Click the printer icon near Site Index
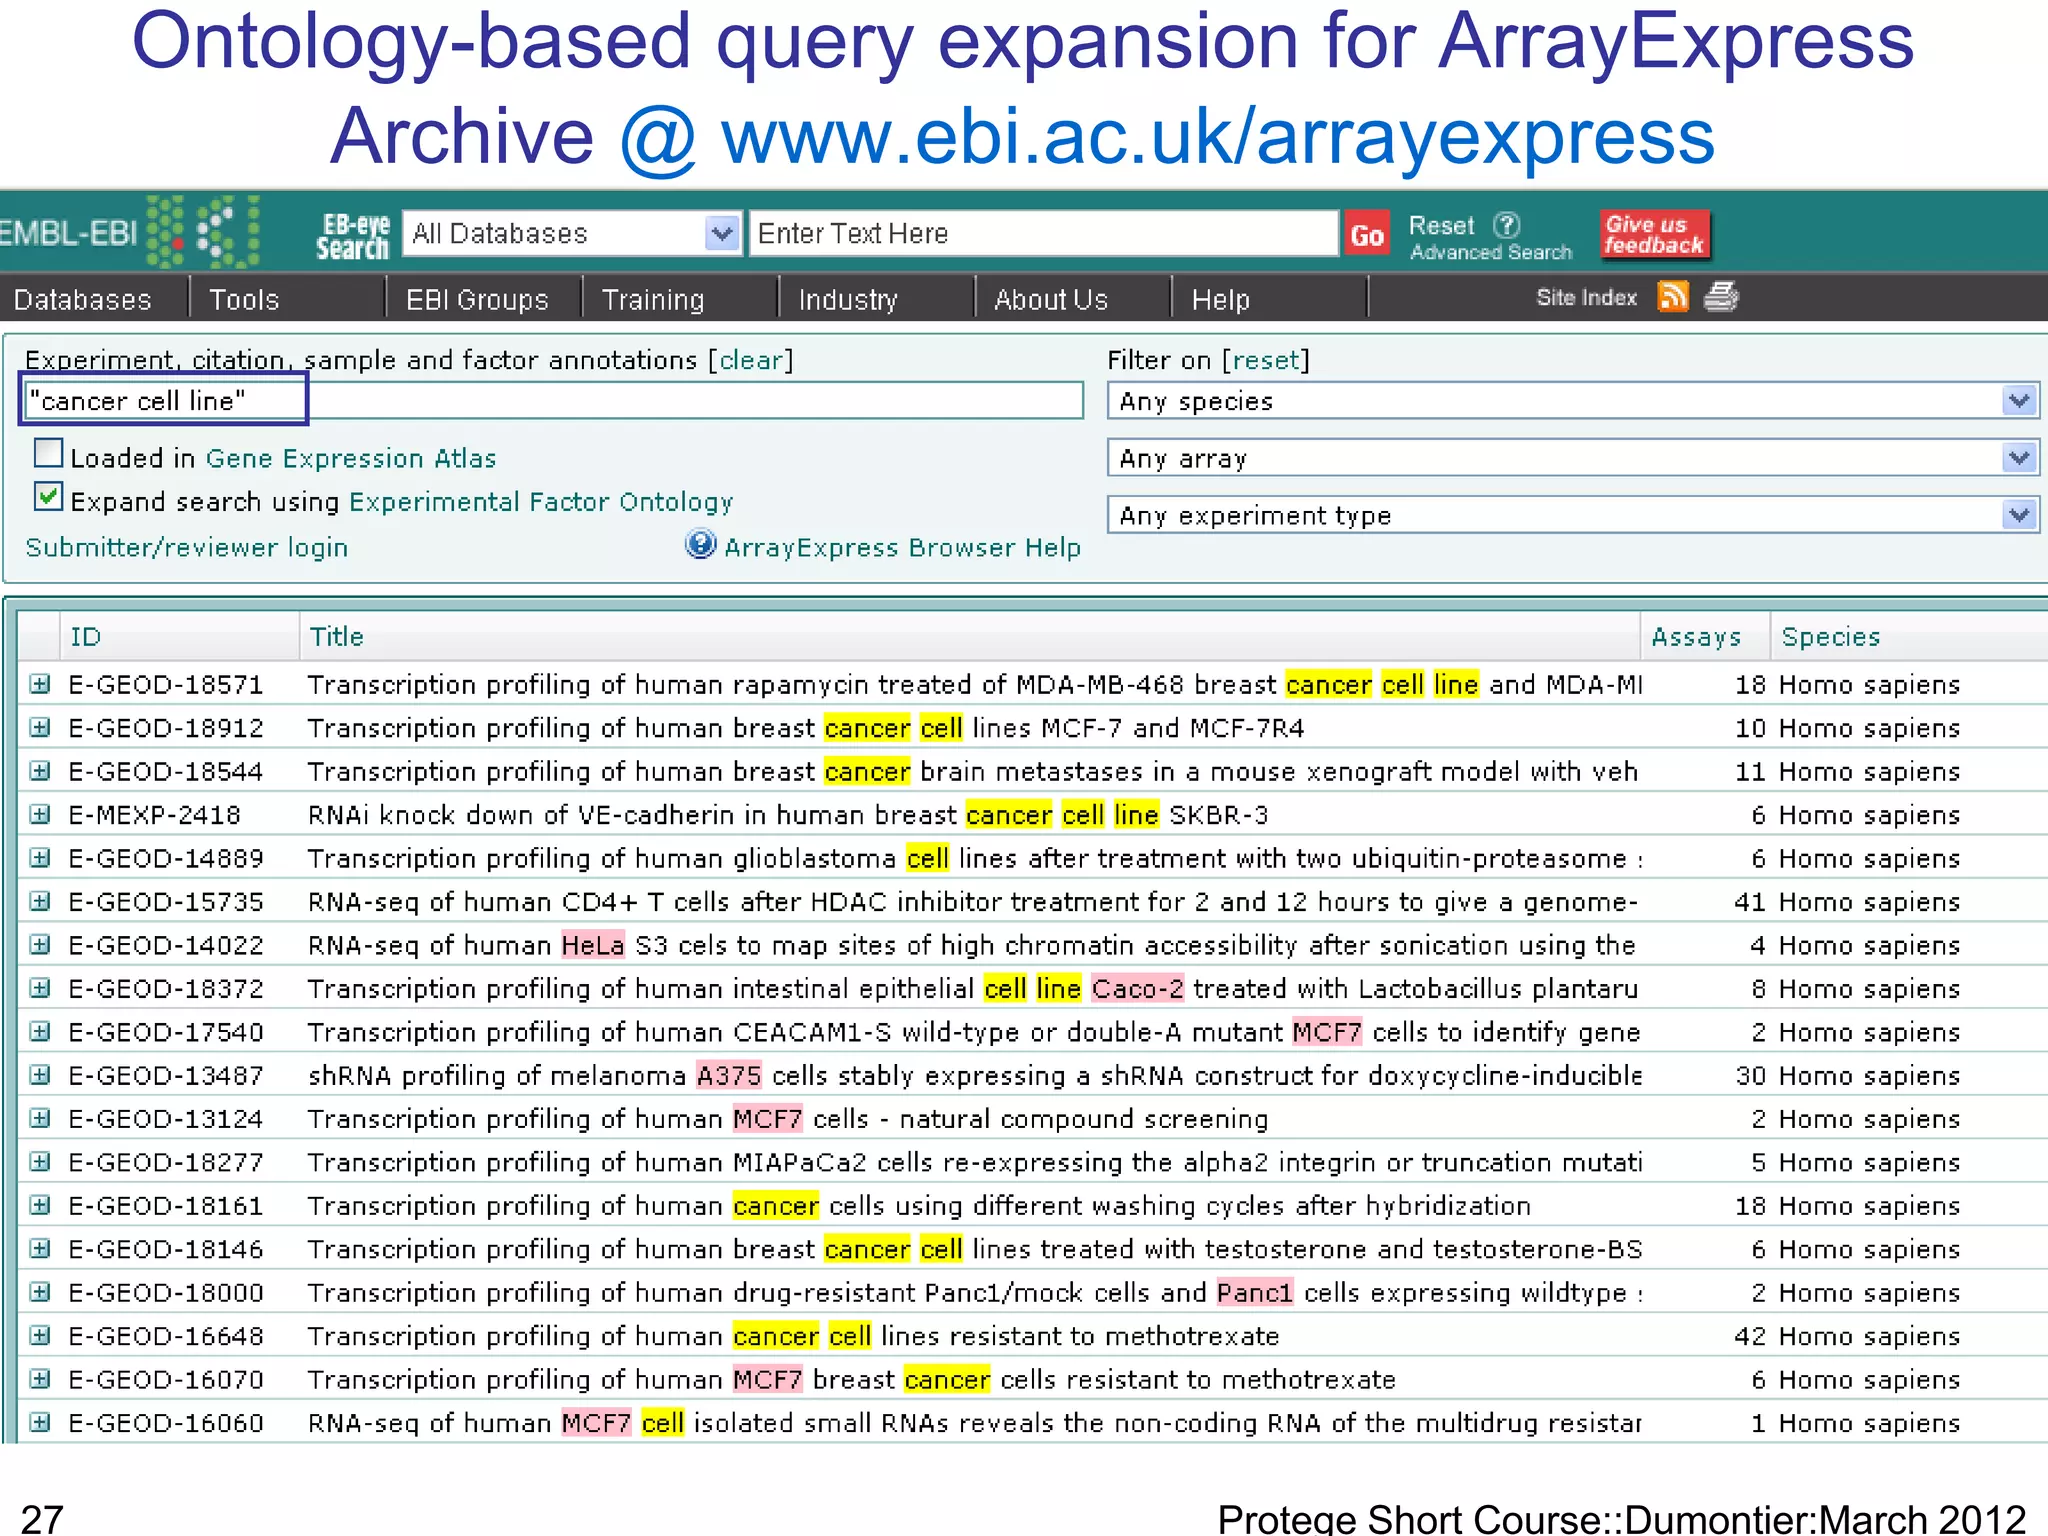The image size is (2048, 1536). tap(1721, 297)
